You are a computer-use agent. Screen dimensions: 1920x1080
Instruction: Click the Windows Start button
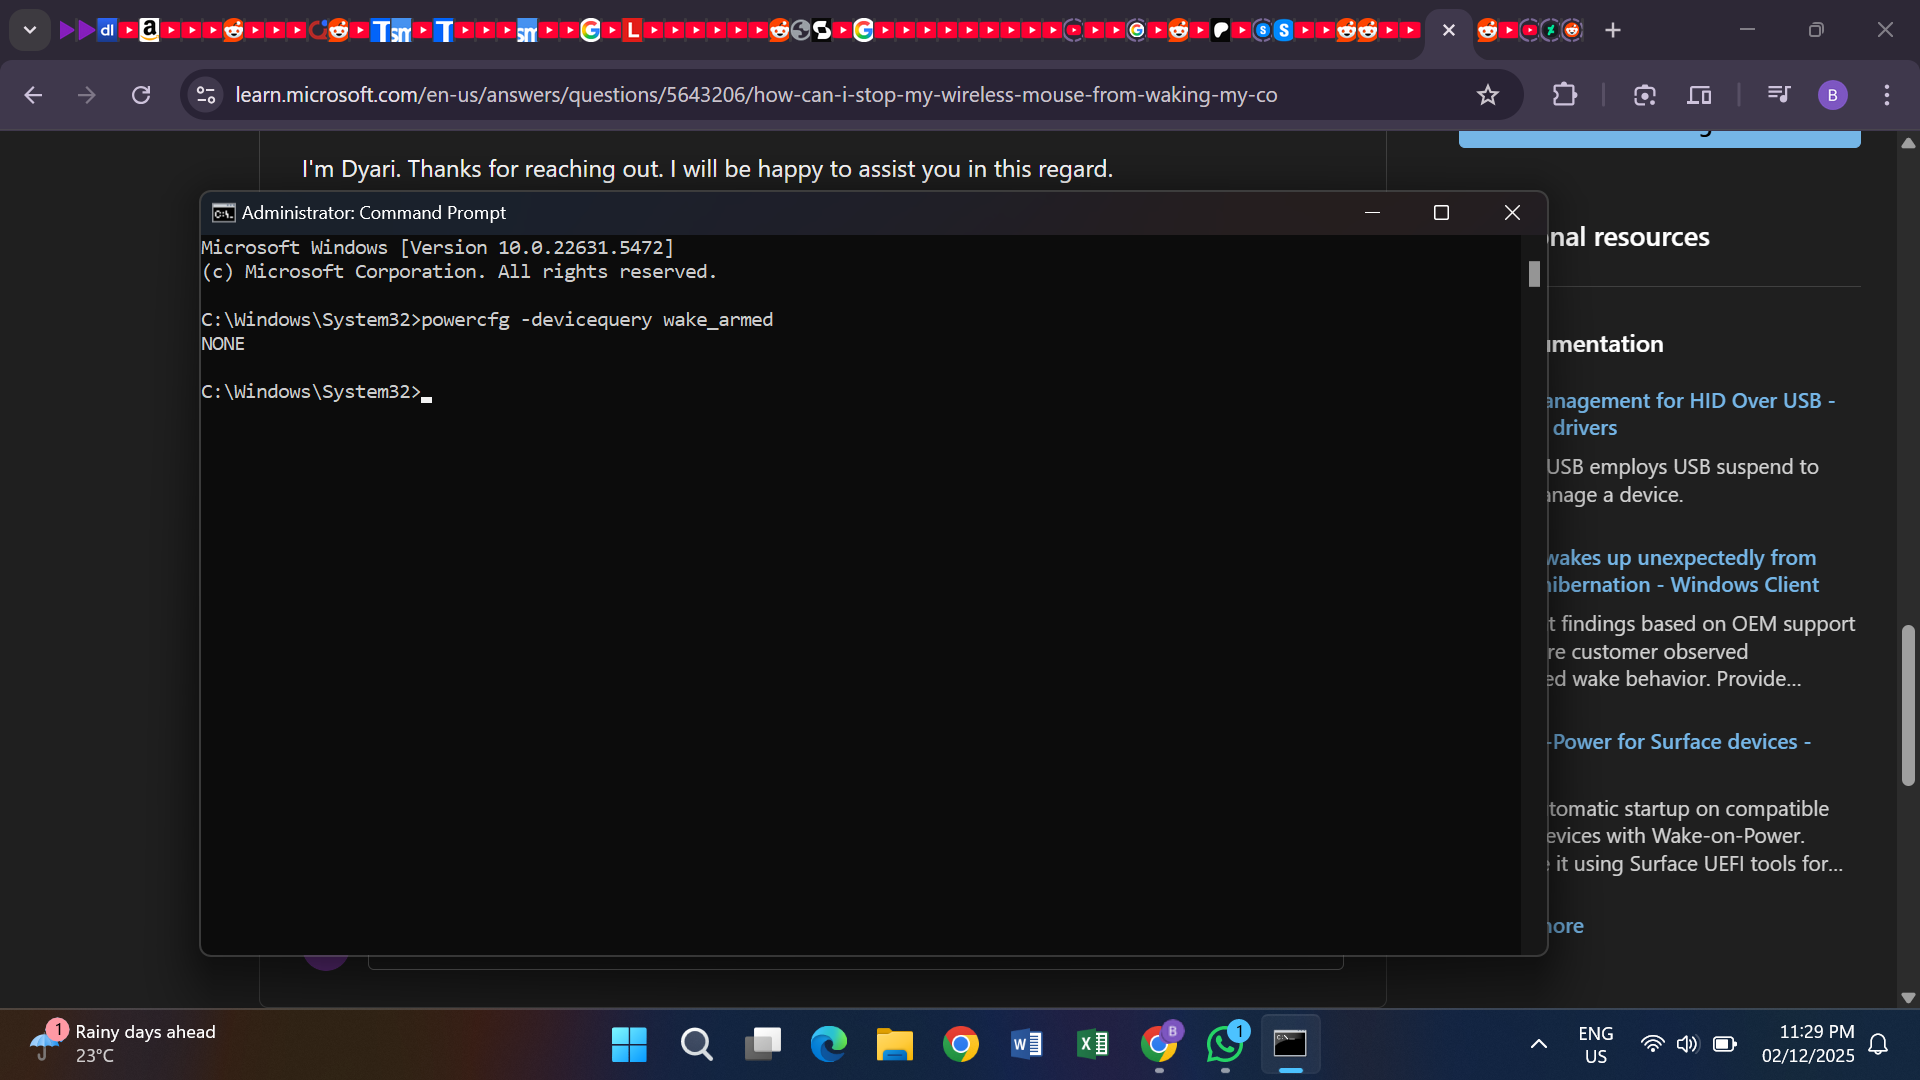[628, 1044]
